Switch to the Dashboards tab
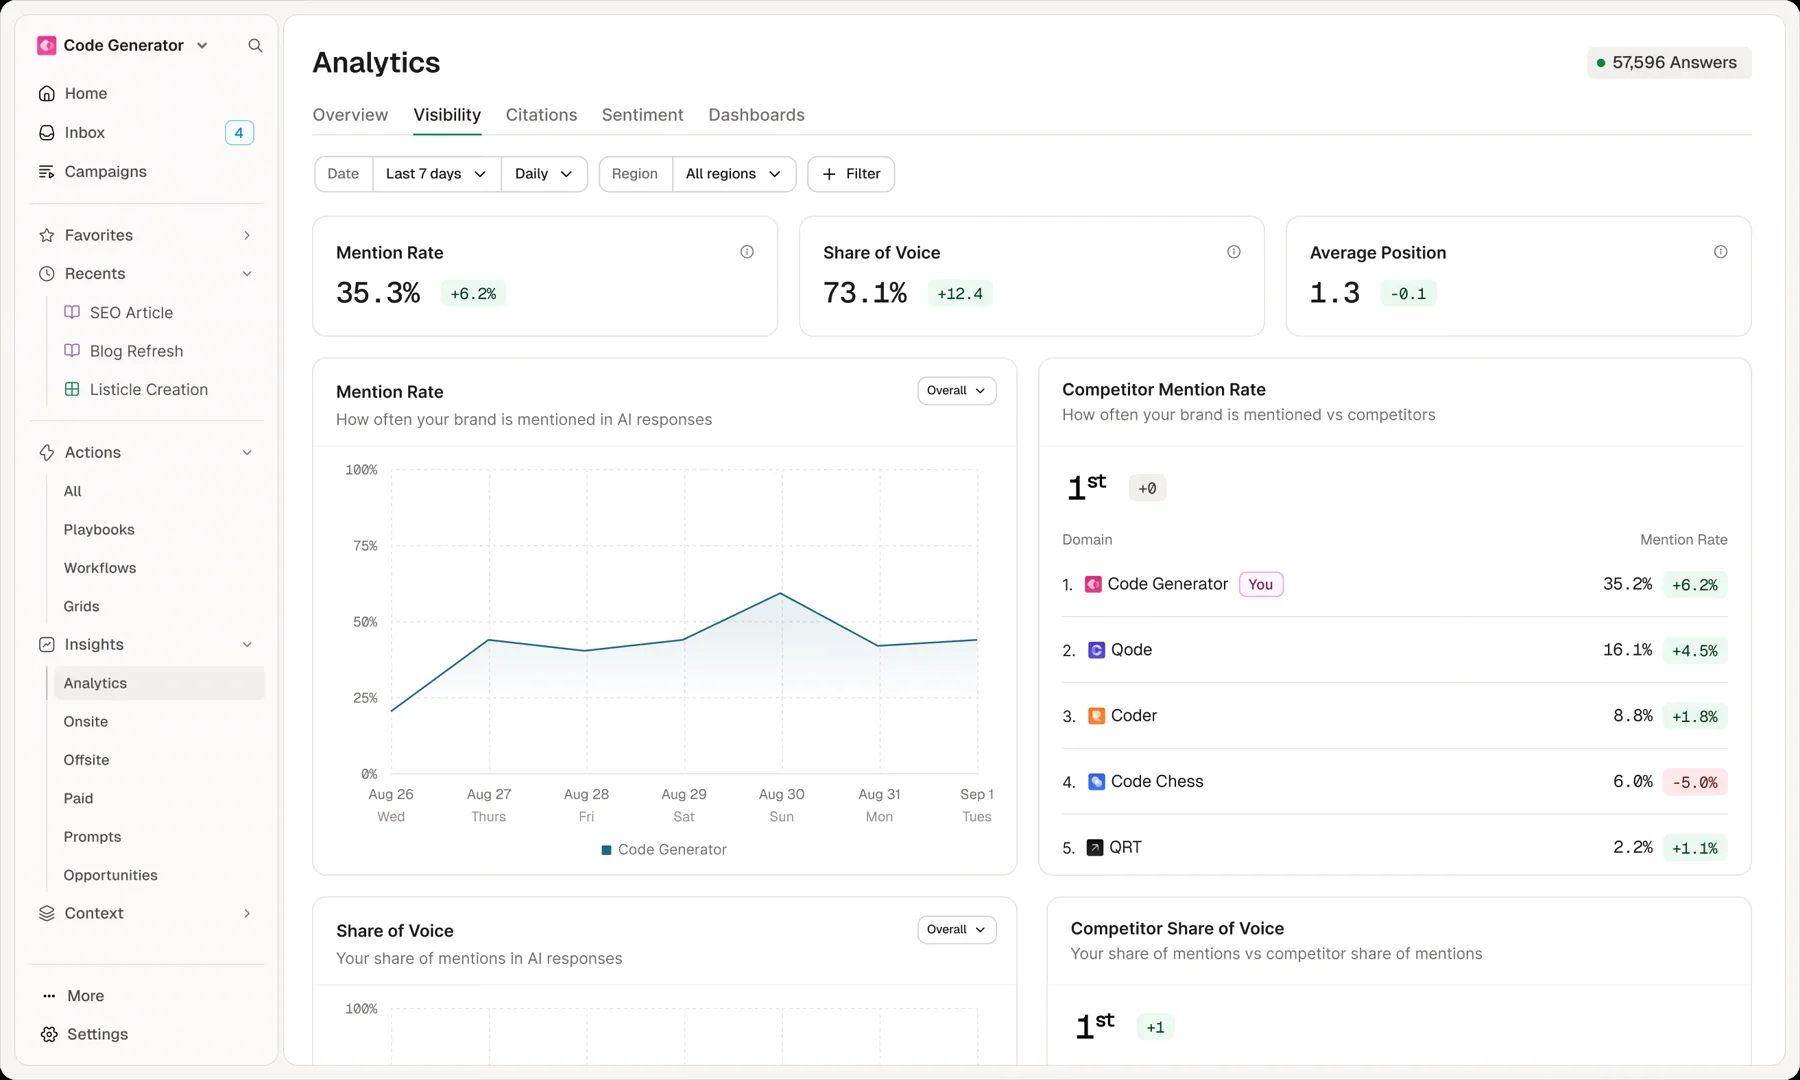The image size is (1800, 1080). 756,115
